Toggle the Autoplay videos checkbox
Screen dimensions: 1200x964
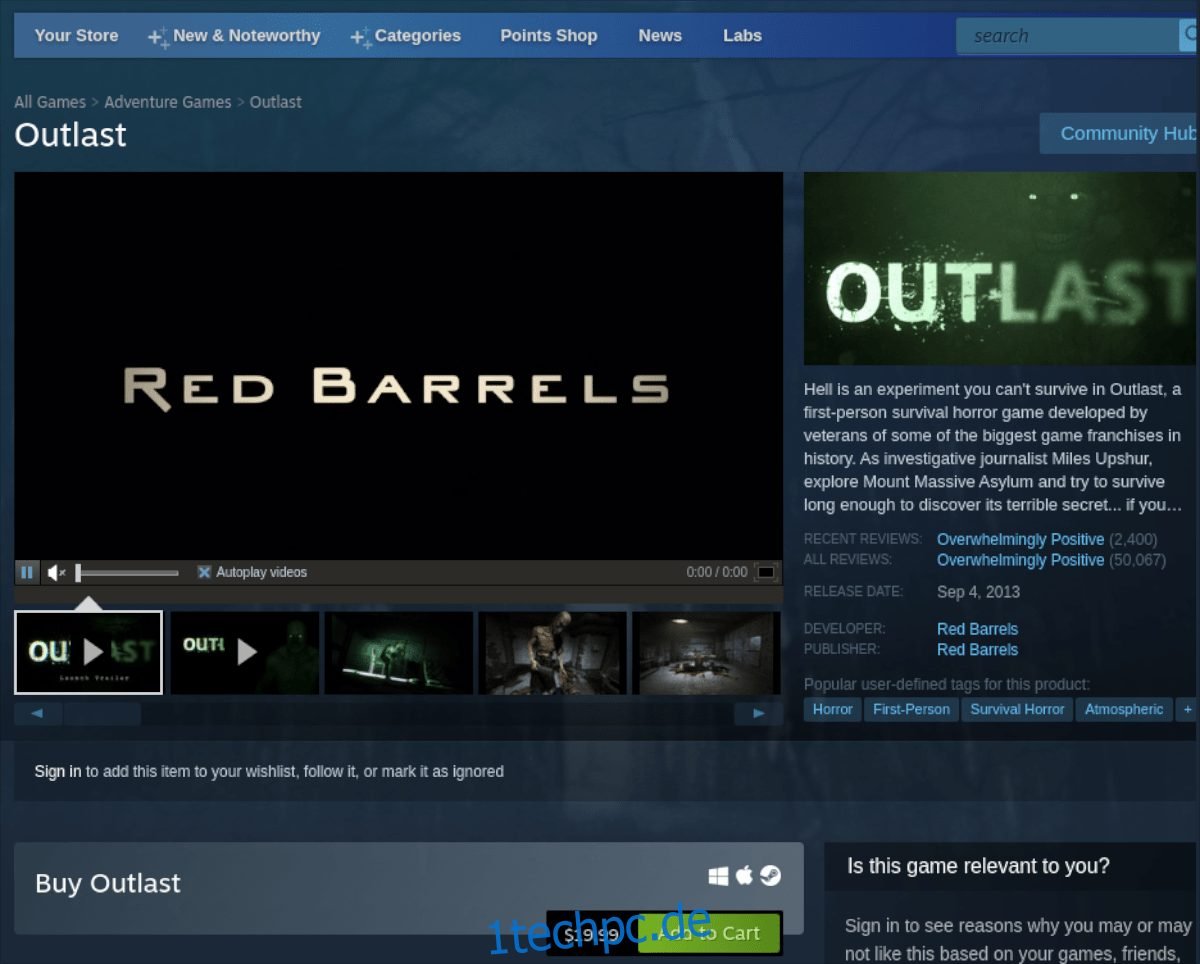204,572
